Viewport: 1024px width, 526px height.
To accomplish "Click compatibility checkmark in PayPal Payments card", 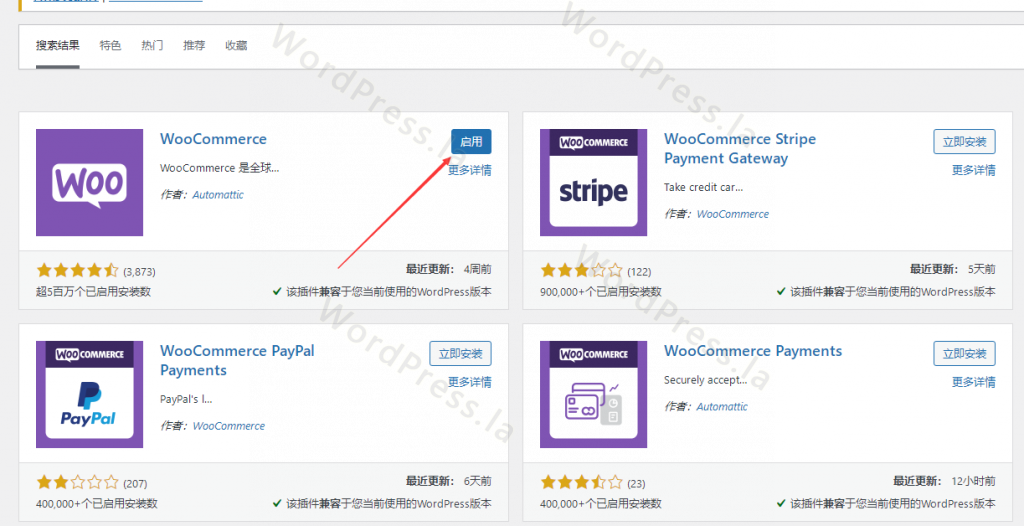I will tap(277, 503).
